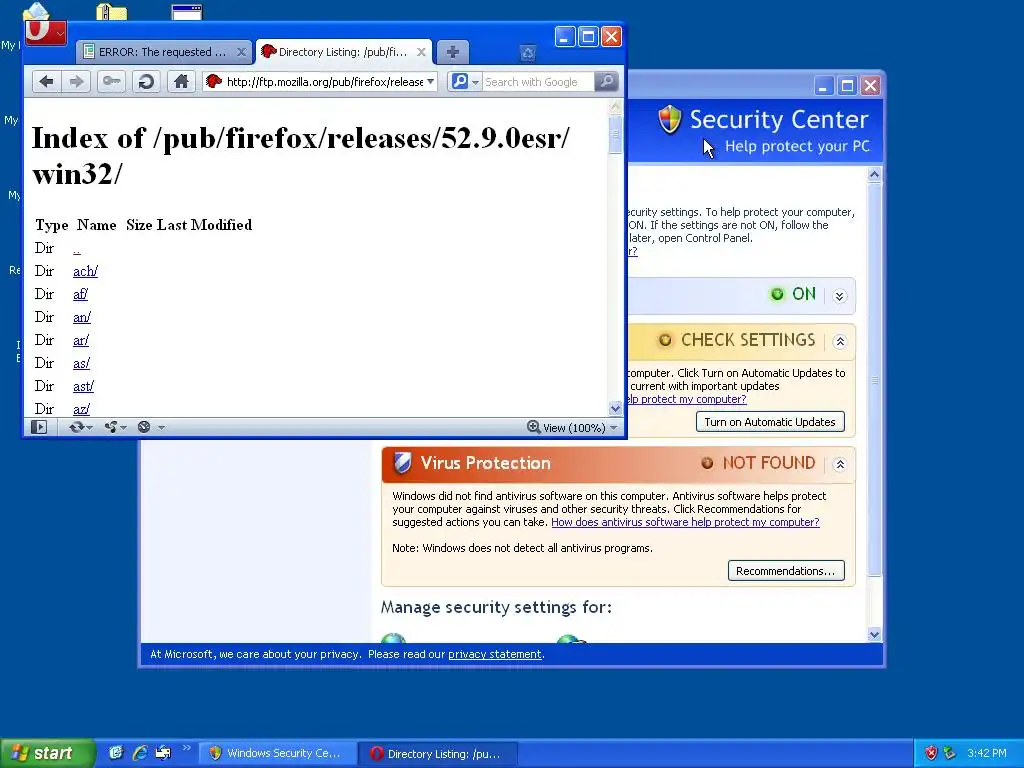Reload the page in Opera

146,82
